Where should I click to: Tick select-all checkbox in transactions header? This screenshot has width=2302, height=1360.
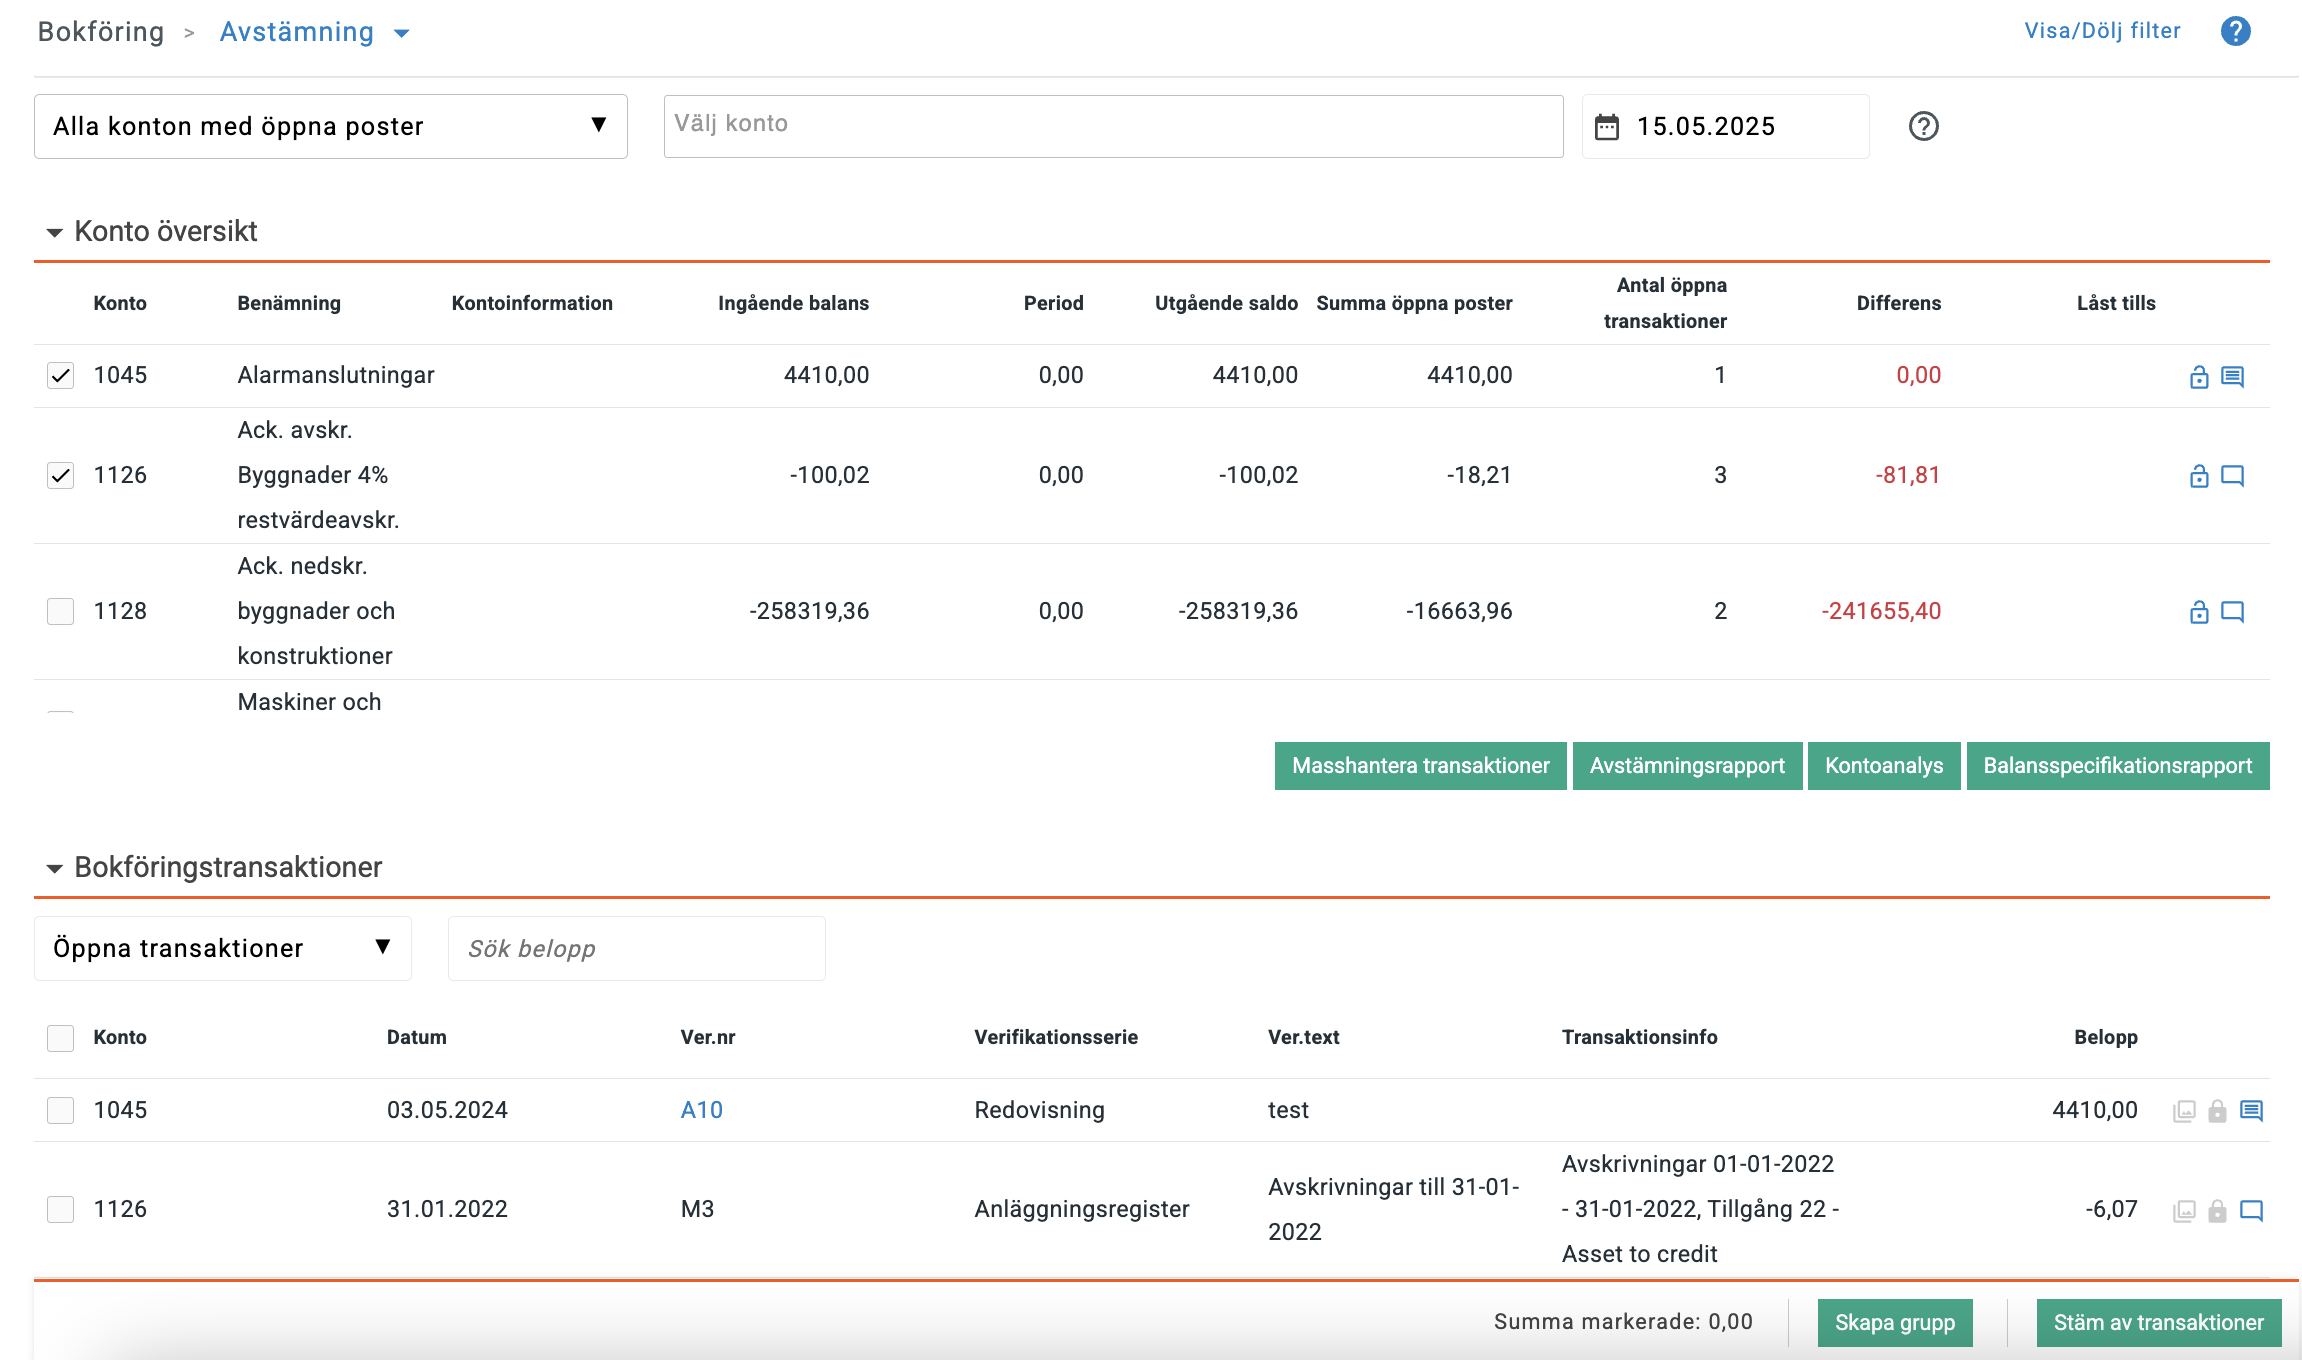coord(61,1038)
